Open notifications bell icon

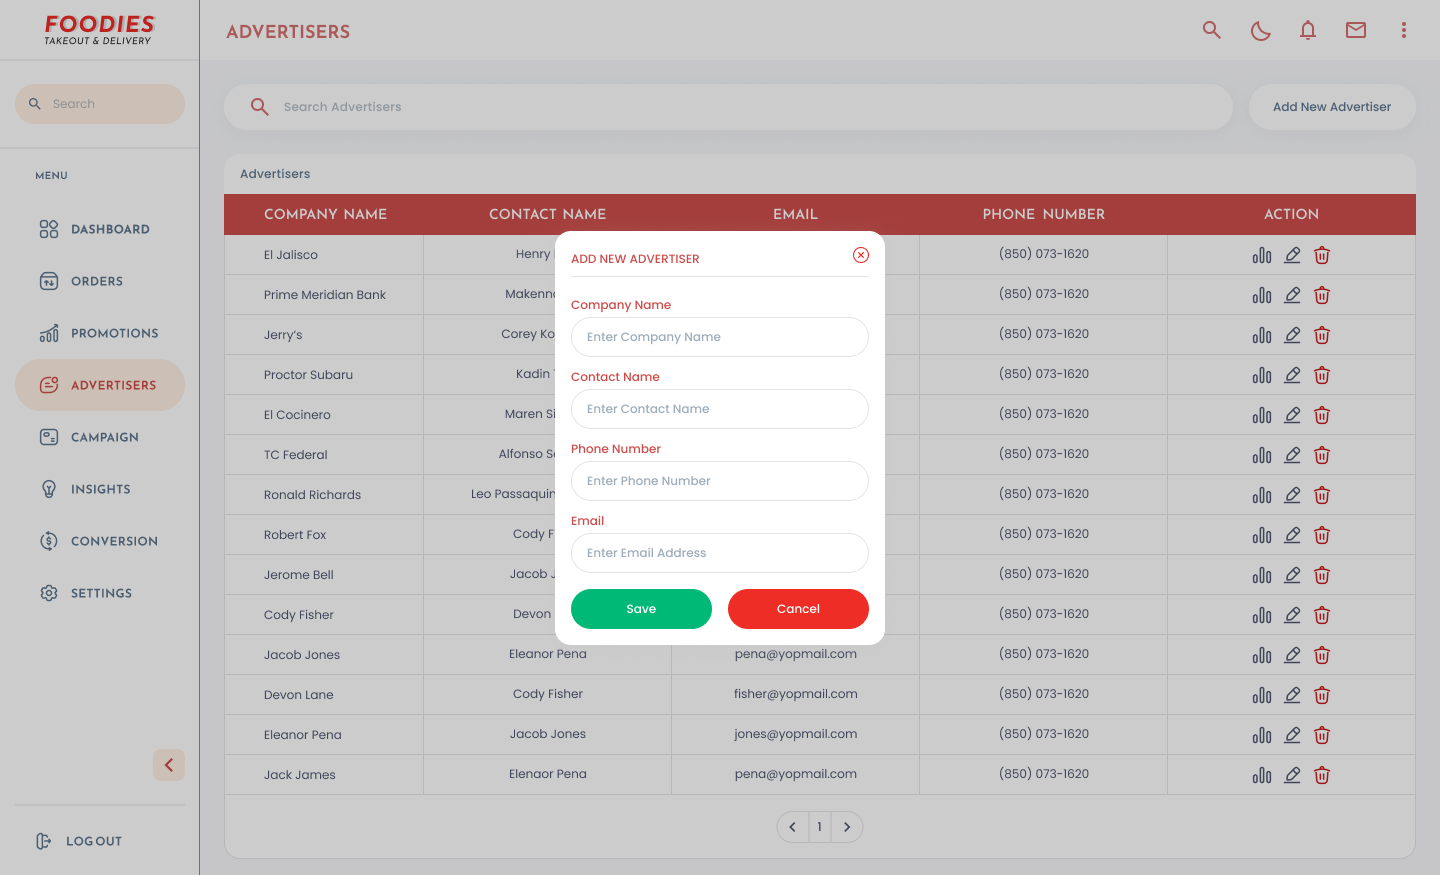tap(1308, 30)
